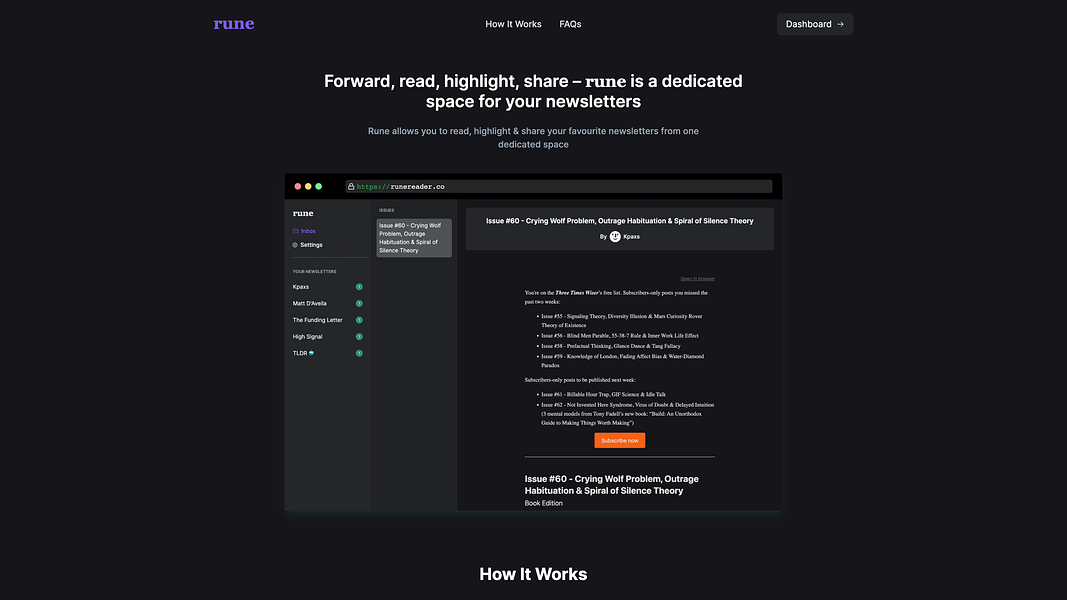The image size is (1067, 600).
Task: Click the main hero headline
Action: click(534, 91)
